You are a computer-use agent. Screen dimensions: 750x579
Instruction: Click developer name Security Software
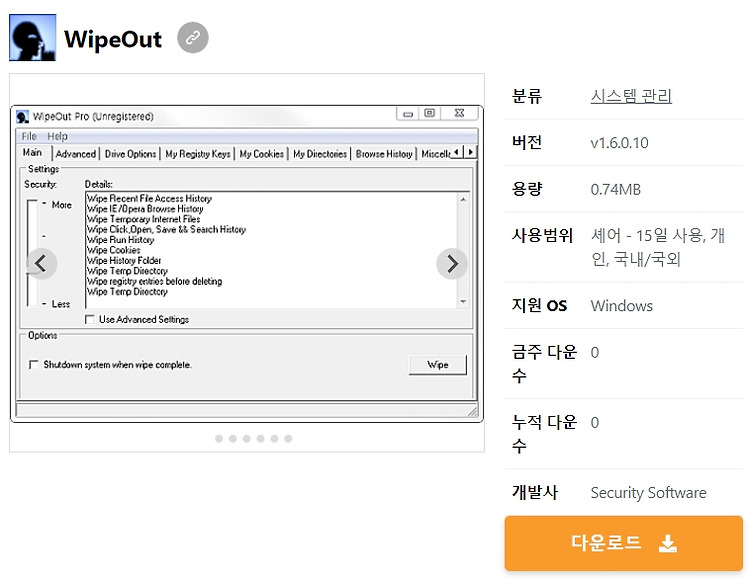coord(649,493)
